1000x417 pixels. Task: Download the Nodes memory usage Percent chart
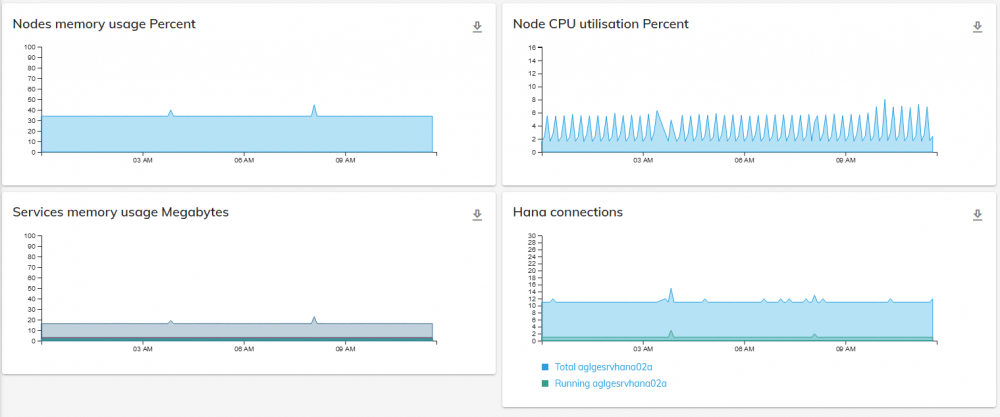pos(477,27)
